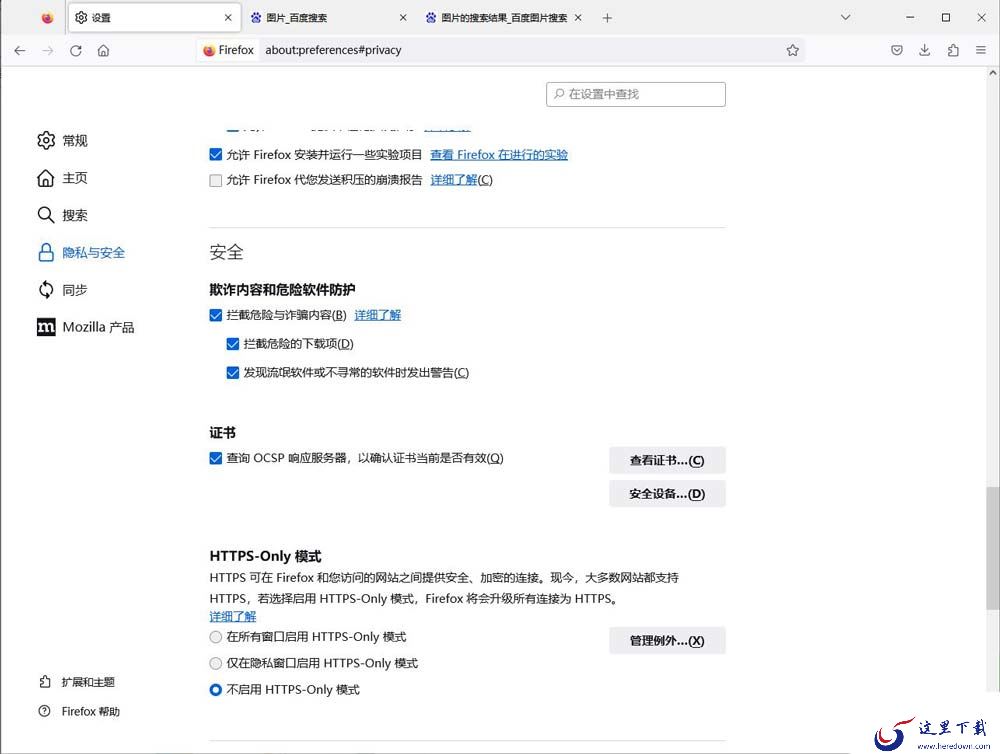Image resolution: width=1000 pixels, height=754 pixels.
Task: Toggle 发现流氓软件或不寻常的软件时发出警告 checkbox
Action: click(x=233, y=373)
